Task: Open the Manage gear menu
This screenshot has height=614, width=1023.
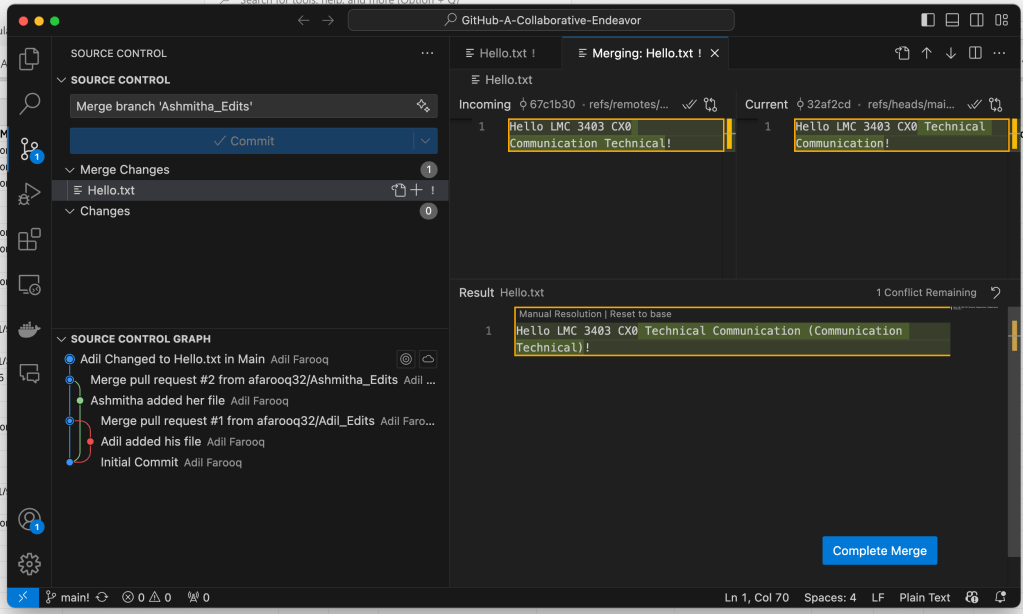Action: pos(29,564)
